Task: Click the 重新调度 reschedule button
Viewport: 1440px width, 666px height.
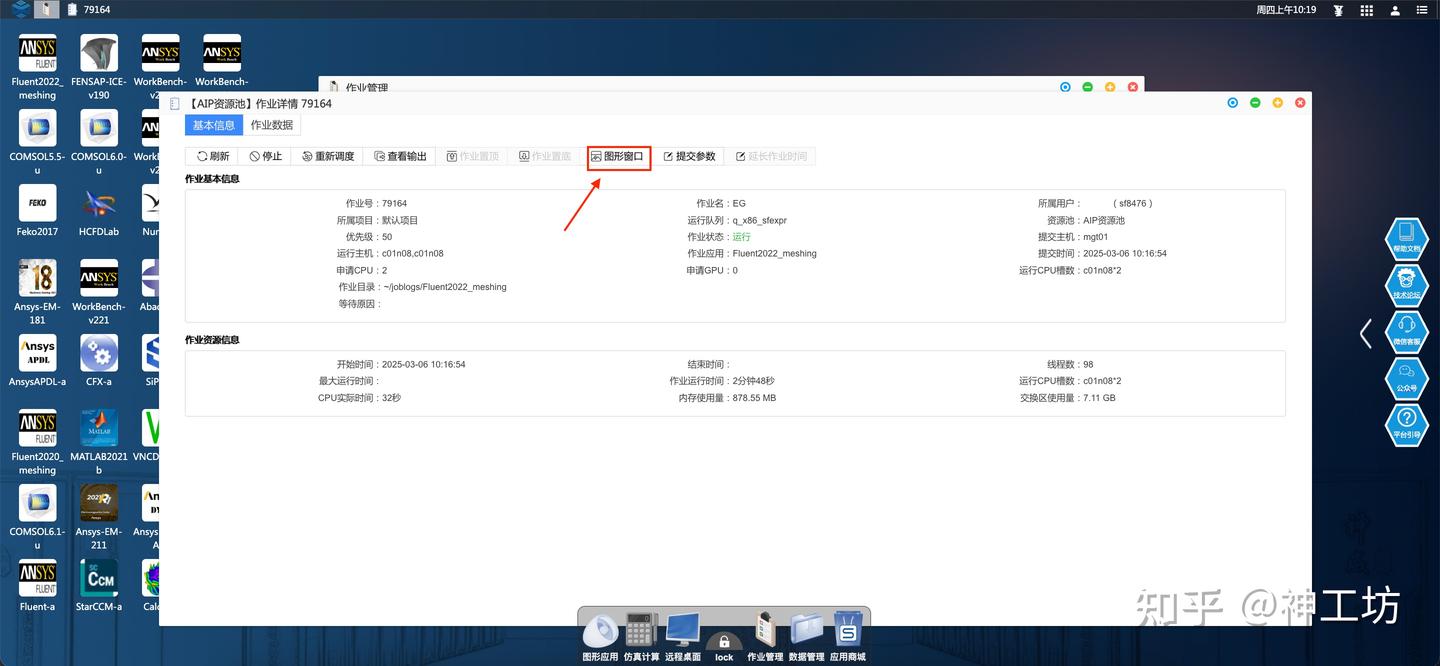Action: [327, 156]
